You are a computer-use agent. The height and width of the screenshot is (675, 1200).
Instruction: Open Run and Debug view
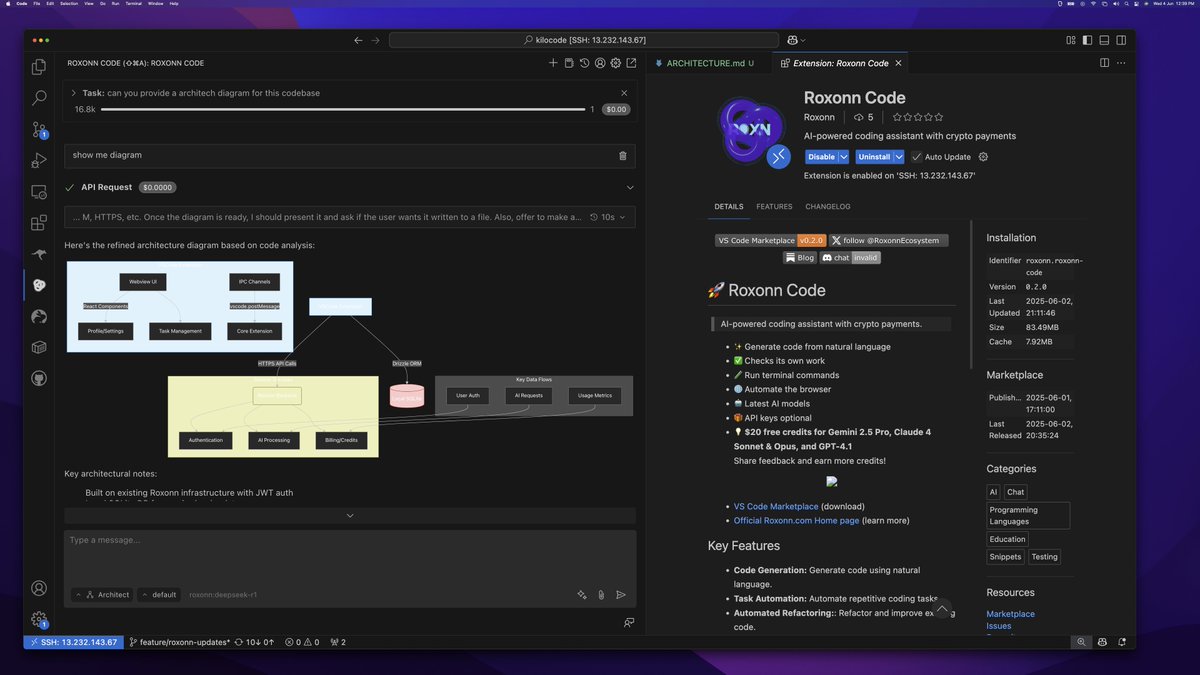coord(39,160)
